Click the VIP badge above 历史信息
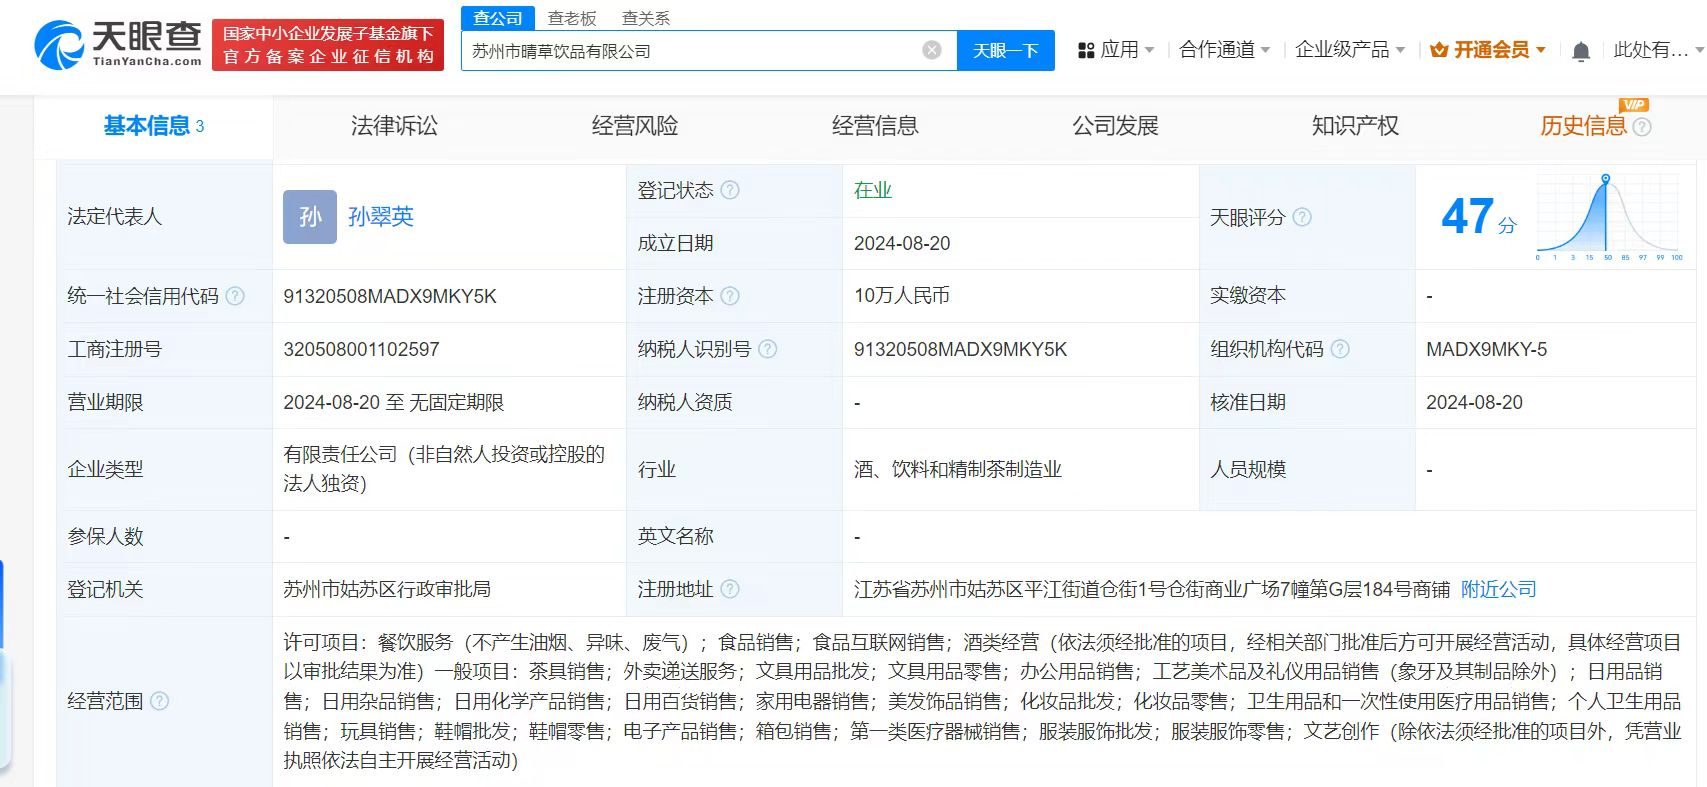This screenshot has width=1707, height=787. 1633,104
